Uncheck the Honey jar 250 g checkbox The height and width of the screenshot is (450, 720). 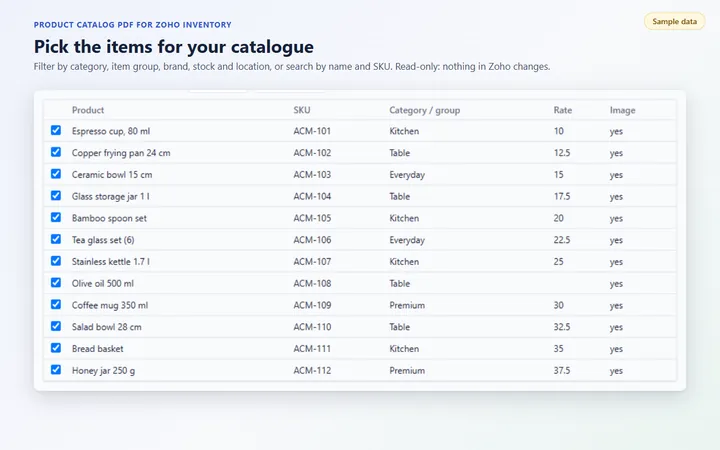click(x=56, y=370)
